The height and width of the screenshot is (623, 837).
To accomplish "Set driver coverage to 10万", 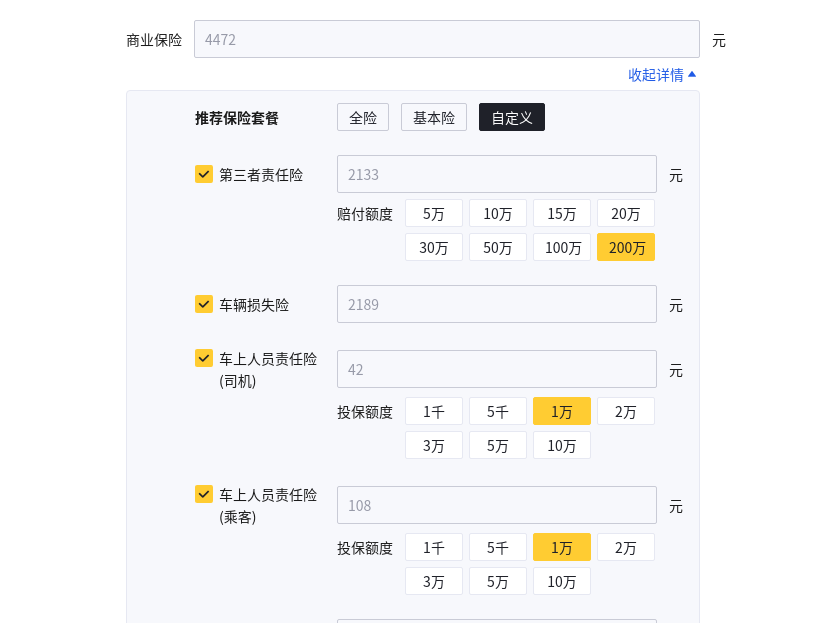I will pyautogui.click(x=562, y=446).
